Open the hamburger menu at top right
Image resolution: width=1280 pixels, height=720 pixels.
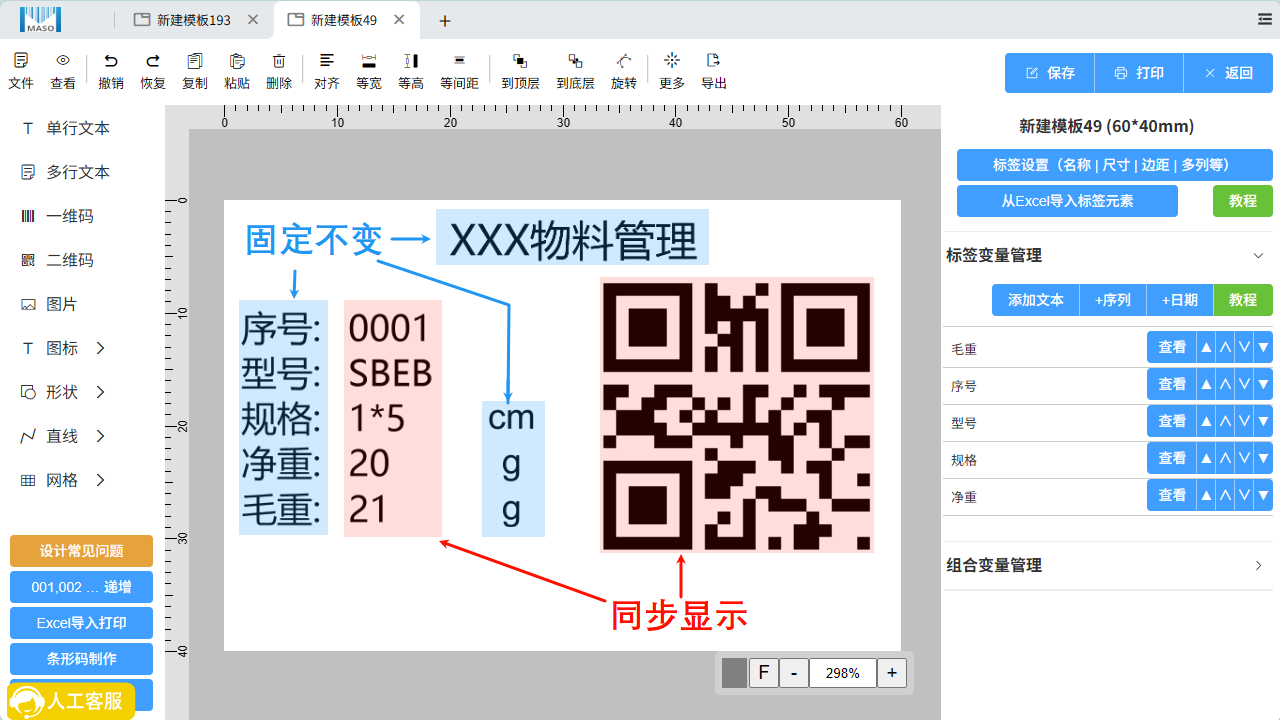(1265, 19)
